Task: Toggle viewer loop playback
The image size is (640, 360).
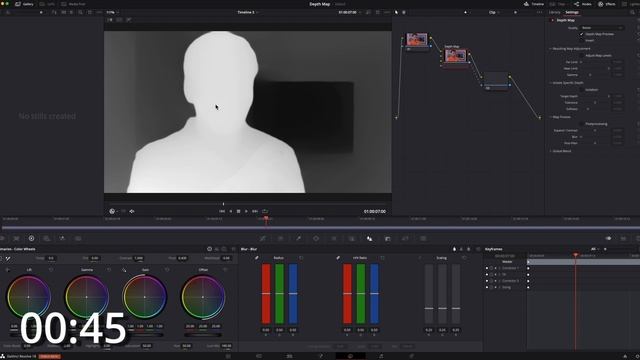Action: point(265,211)
